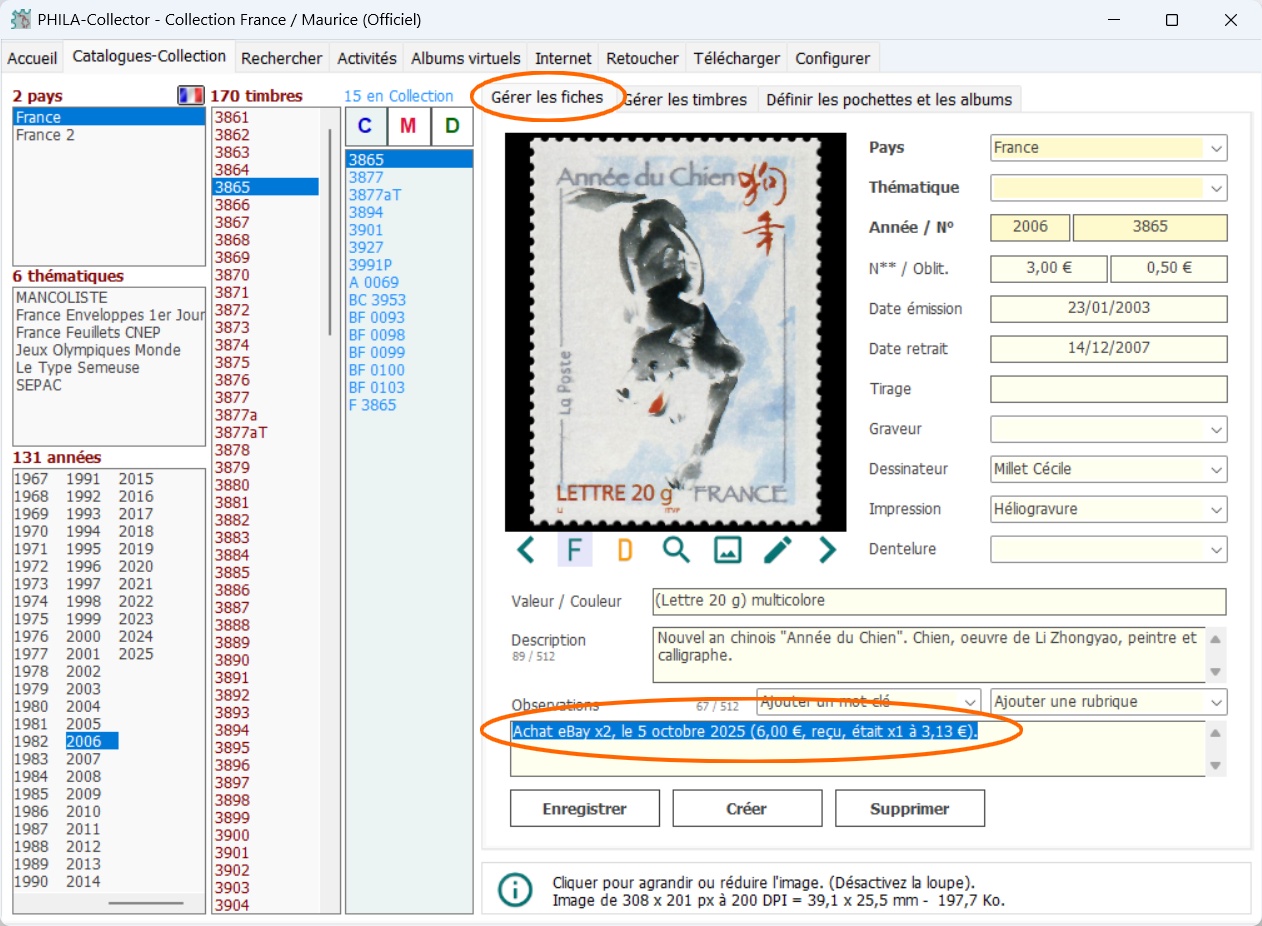Click the info icon in status panel
This screenshot has height=926, width=1262.
coord(515,890)
